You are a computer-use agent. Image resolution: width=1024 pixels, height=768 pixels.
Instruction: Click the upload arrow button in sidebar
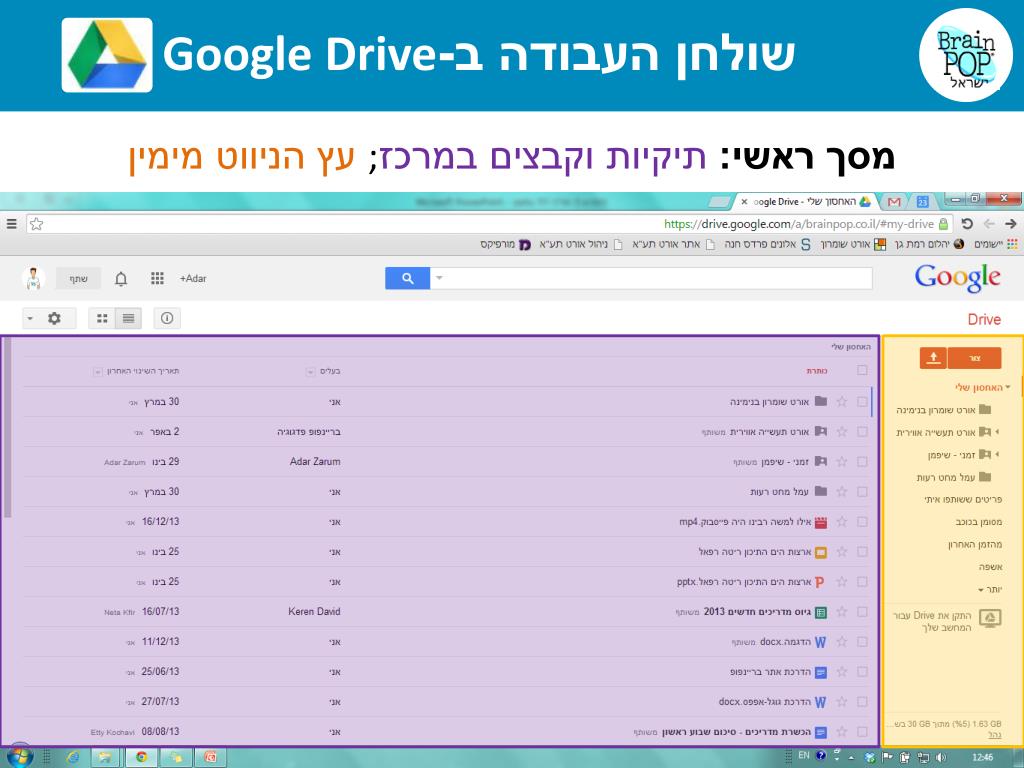point(933,358)
